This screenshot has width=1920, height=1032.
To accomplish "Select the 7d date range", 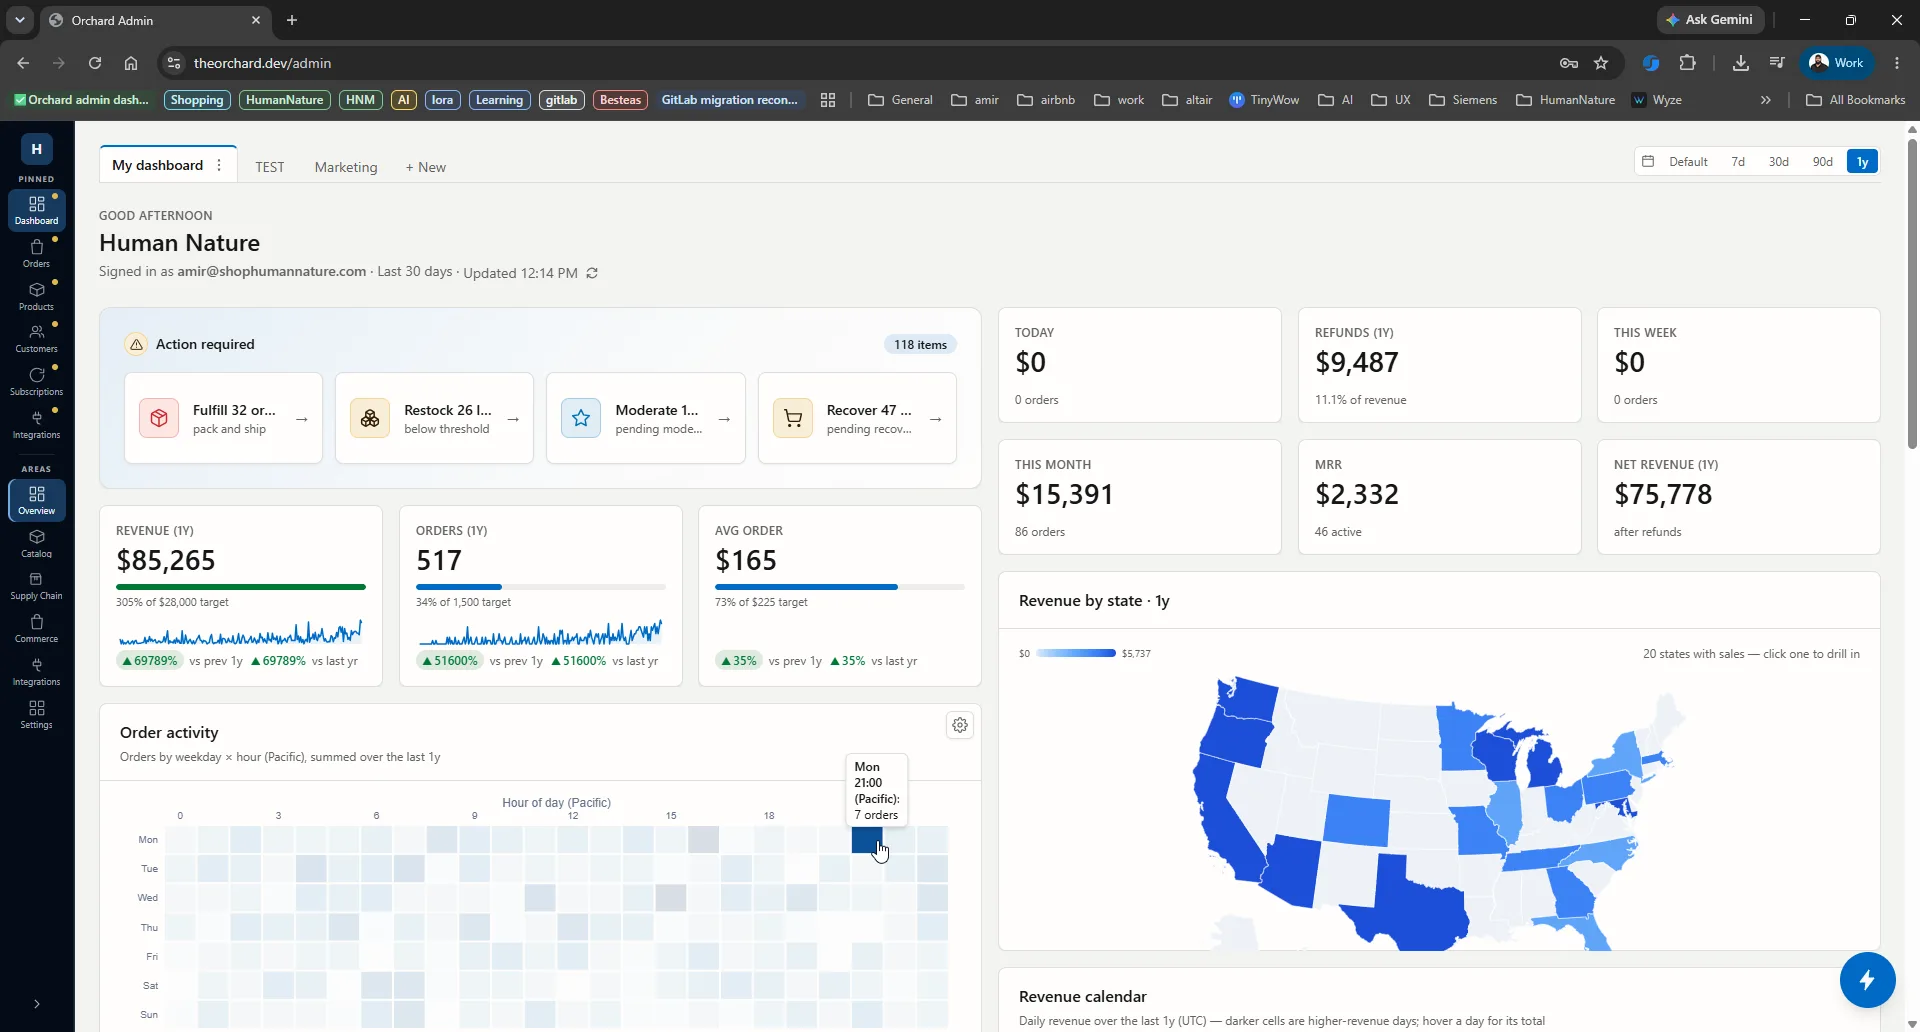I will click(1738, 162).
